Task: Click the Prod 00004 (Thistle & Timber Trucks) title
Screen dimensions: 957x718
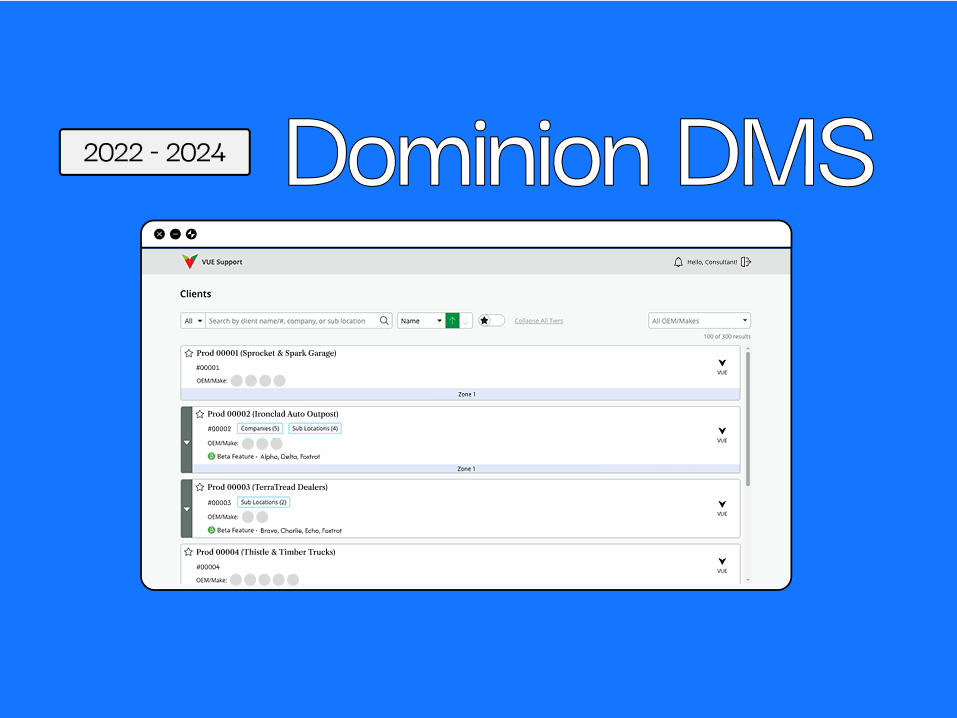Action: 265,552
